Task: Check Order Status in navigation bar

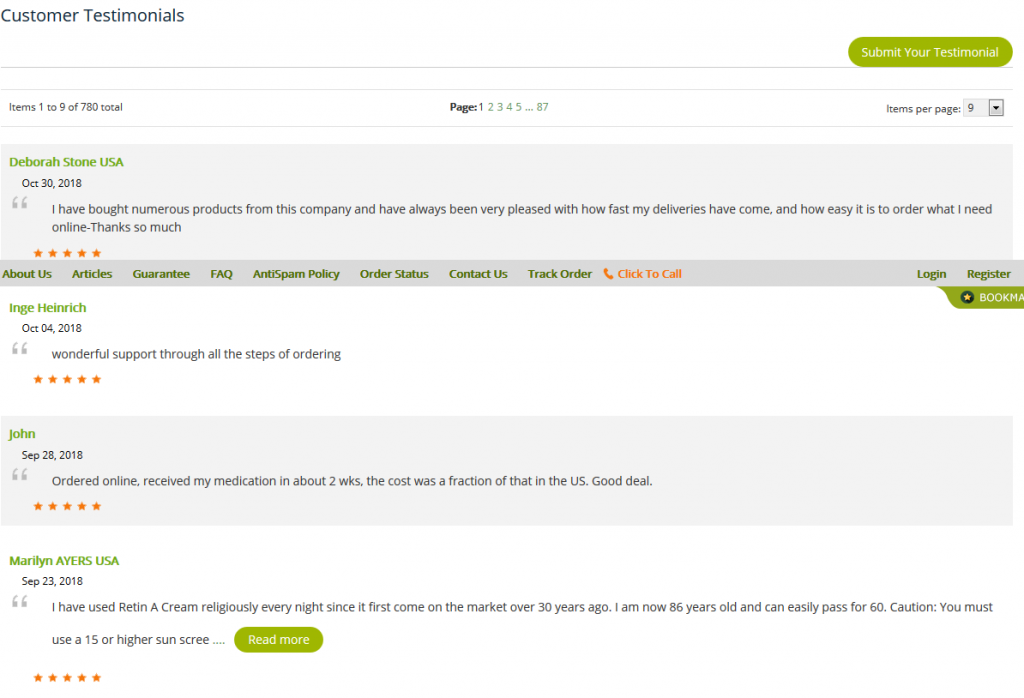Action: tap(394, 274)
